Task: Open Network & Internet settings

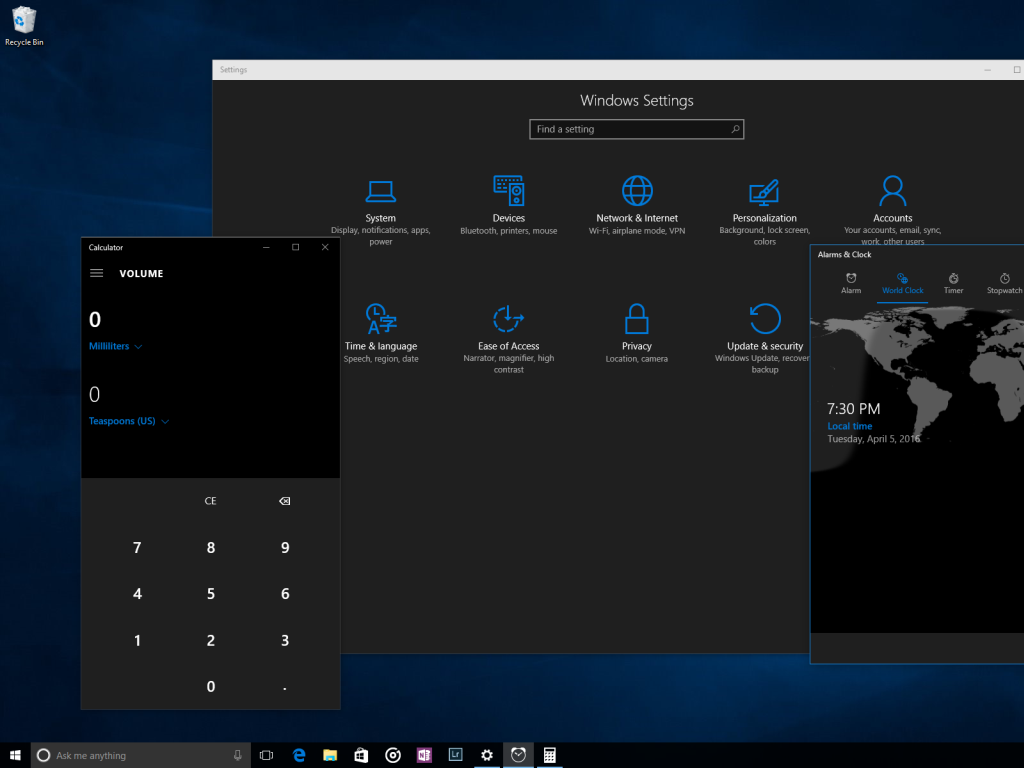Action: click(x=637, y=206)
